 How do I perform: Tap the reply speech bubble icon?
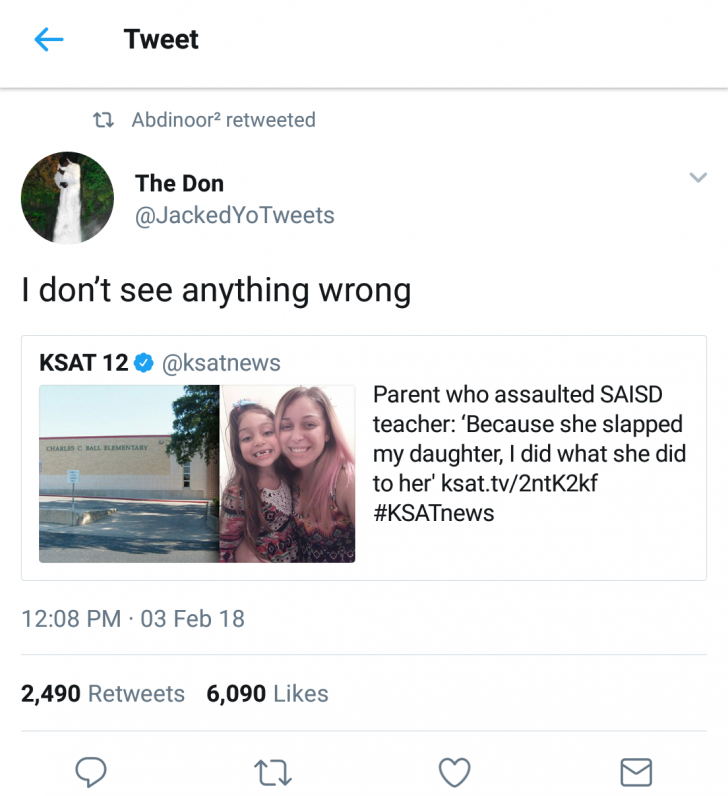coord(91,771)
